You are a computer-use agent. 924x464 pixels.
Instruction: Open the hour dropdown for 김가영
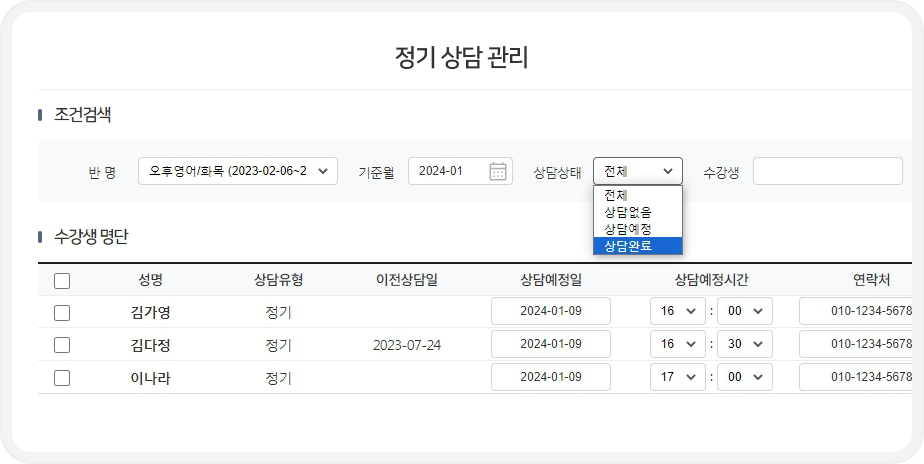click(x=678, y=311)
